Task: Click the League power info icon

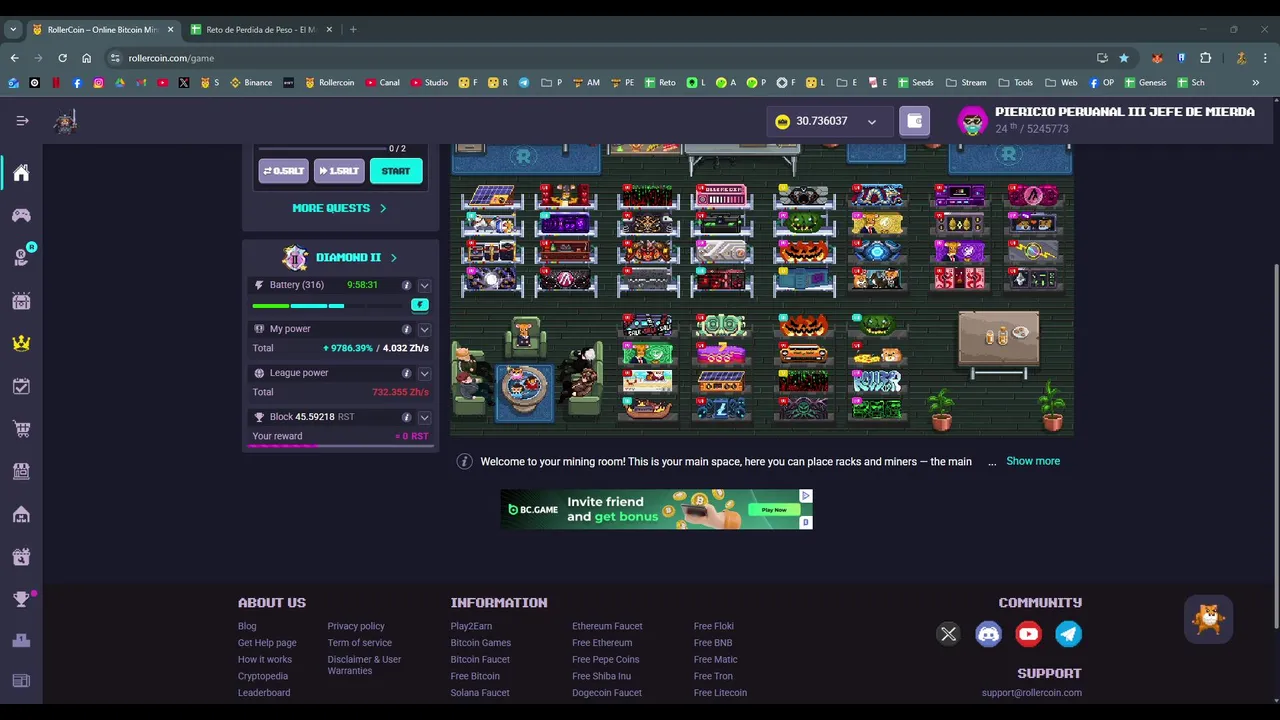Action: pos(406,373)
